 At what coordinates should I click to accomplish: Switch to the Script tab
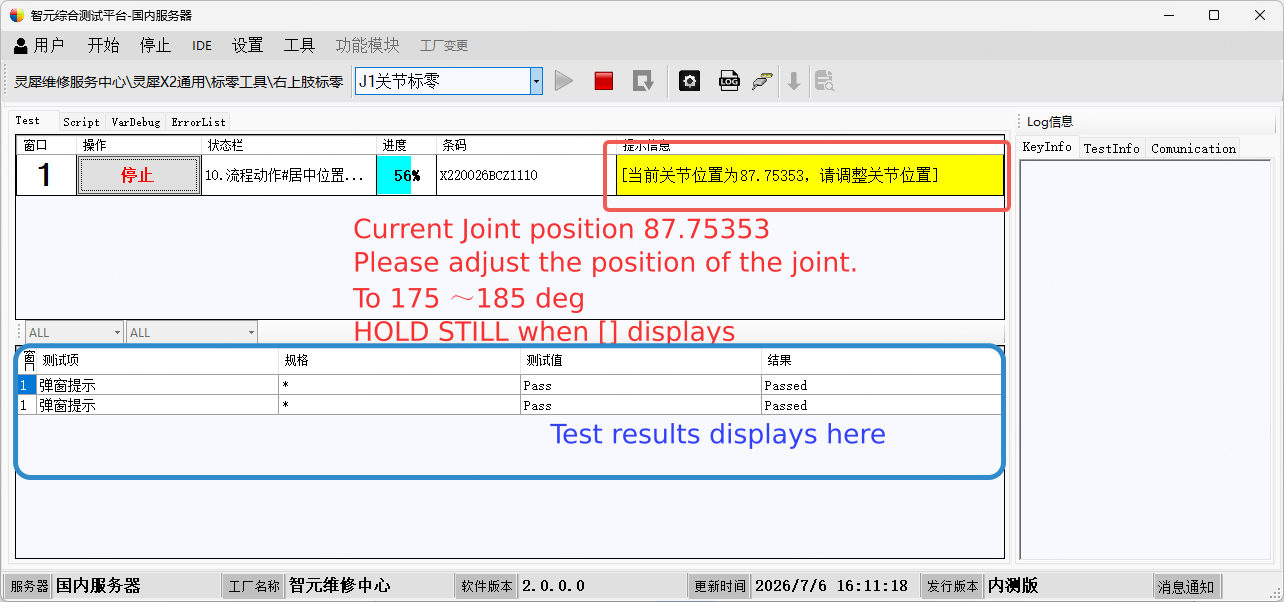pos(81,122)
